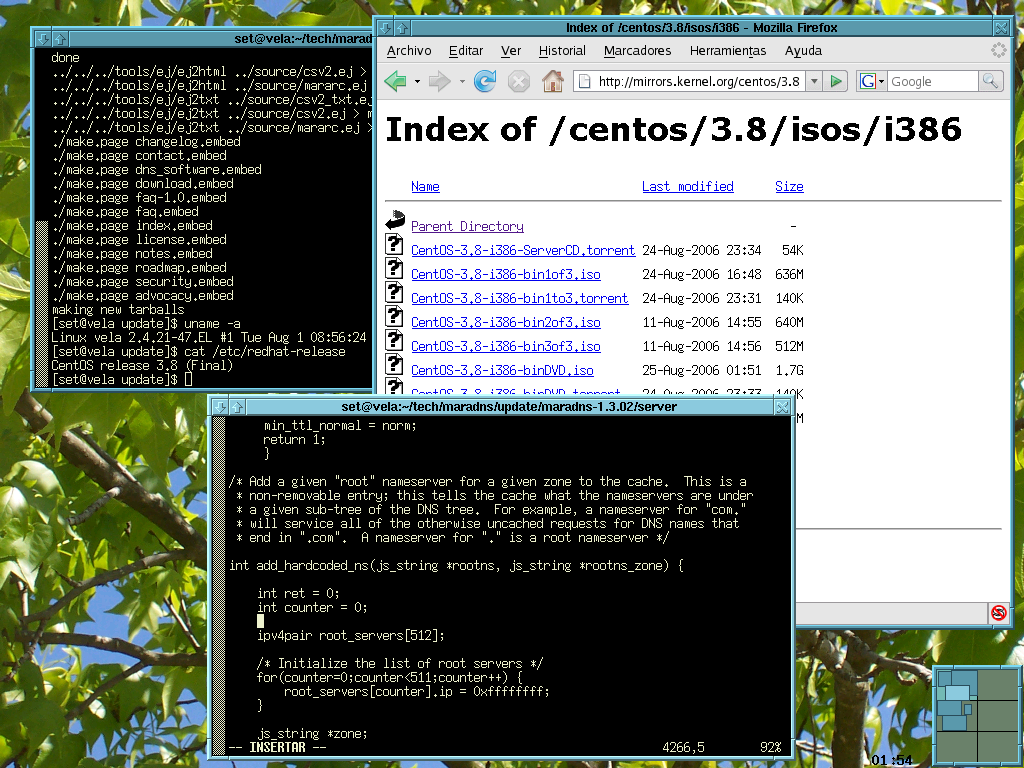The height and width of the screenshot is (768, 1024).
Task: Click the Google search engine icon
Action: point(867,81)
